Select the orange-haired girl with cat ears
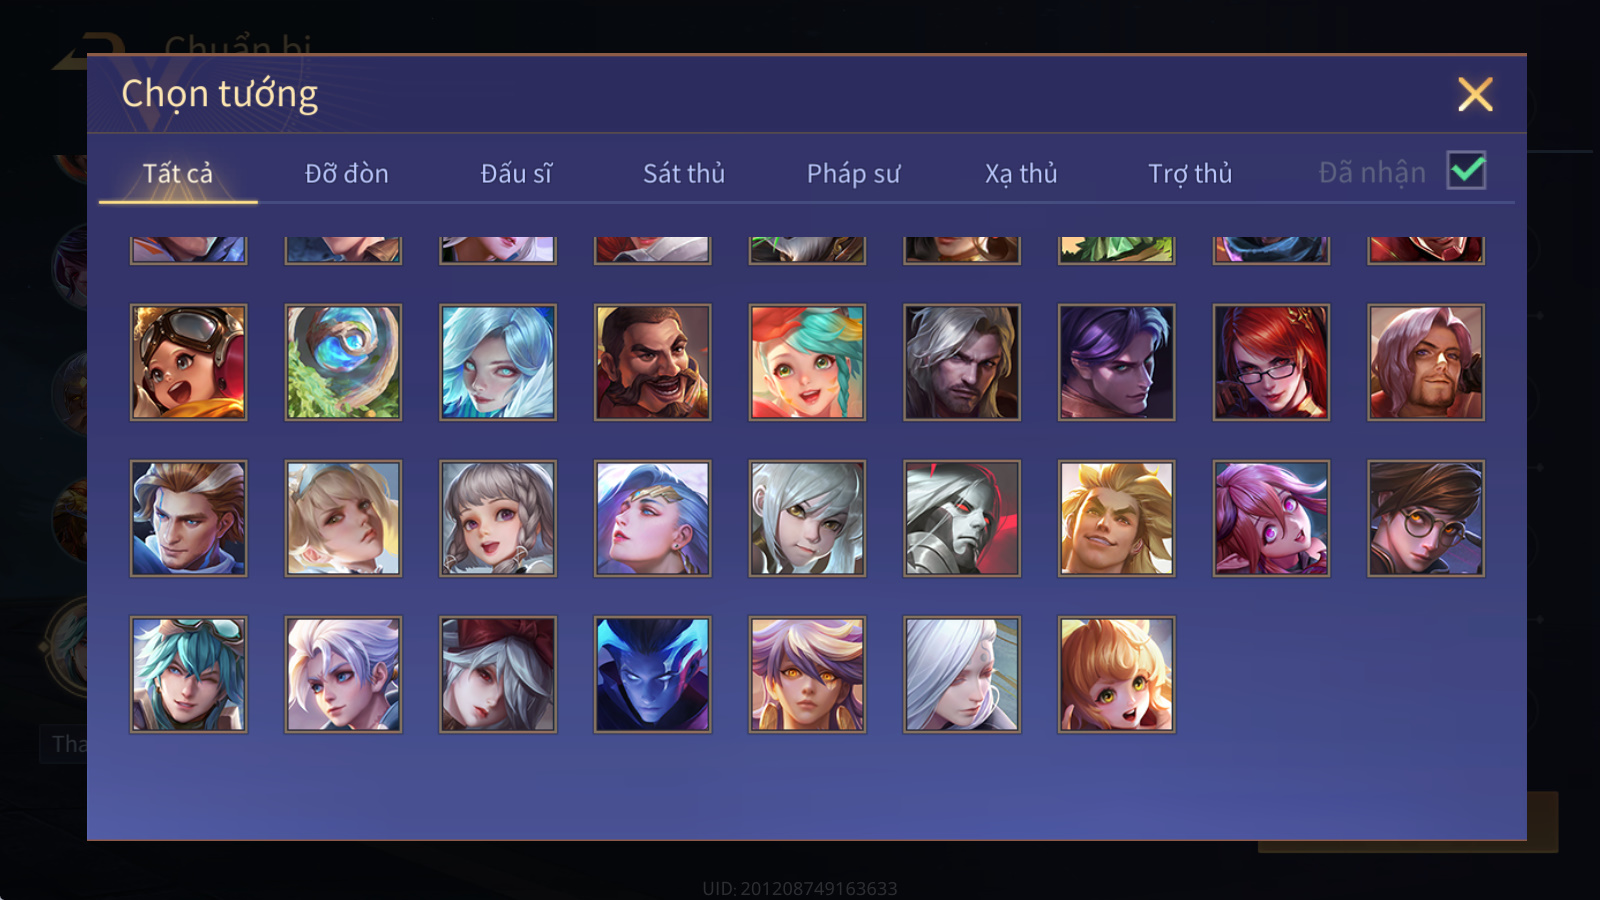1600x900 pixels. pyautogui.click(x=1116, y=674)
